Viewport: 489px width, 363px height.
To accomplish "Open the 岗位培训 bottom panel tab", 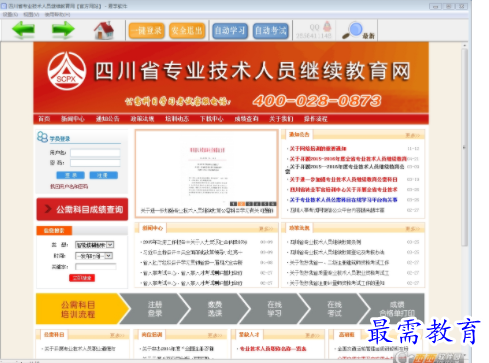I will tap(152, 334).
